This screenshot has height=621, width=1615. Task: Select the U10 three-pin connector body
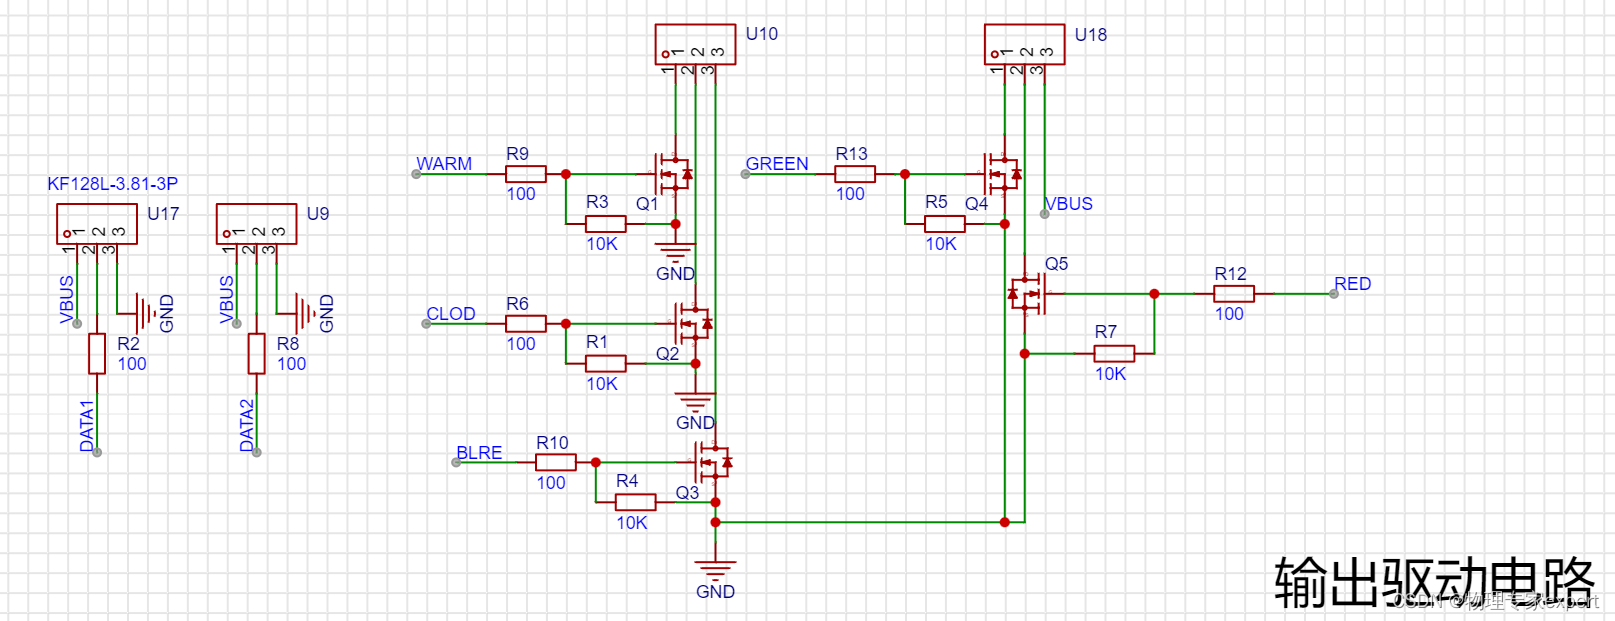pyautogui.click(x=695, y=45)
